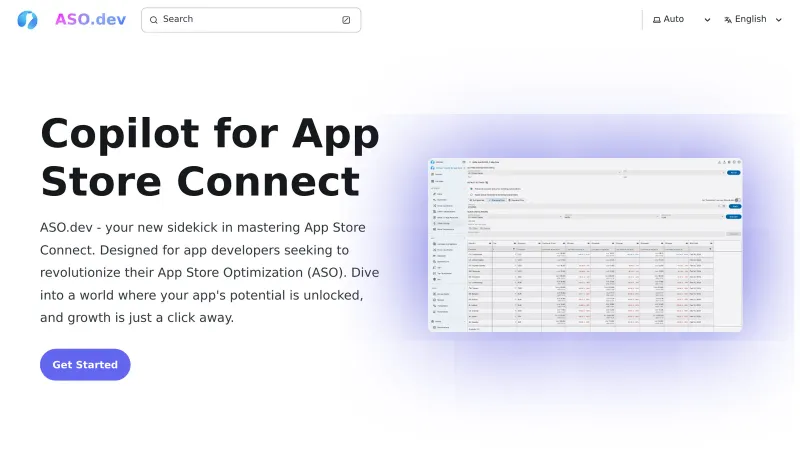Open the App Store Connect dashboard preview image
This screenshot has height=450, width=800.
point(585,244)
